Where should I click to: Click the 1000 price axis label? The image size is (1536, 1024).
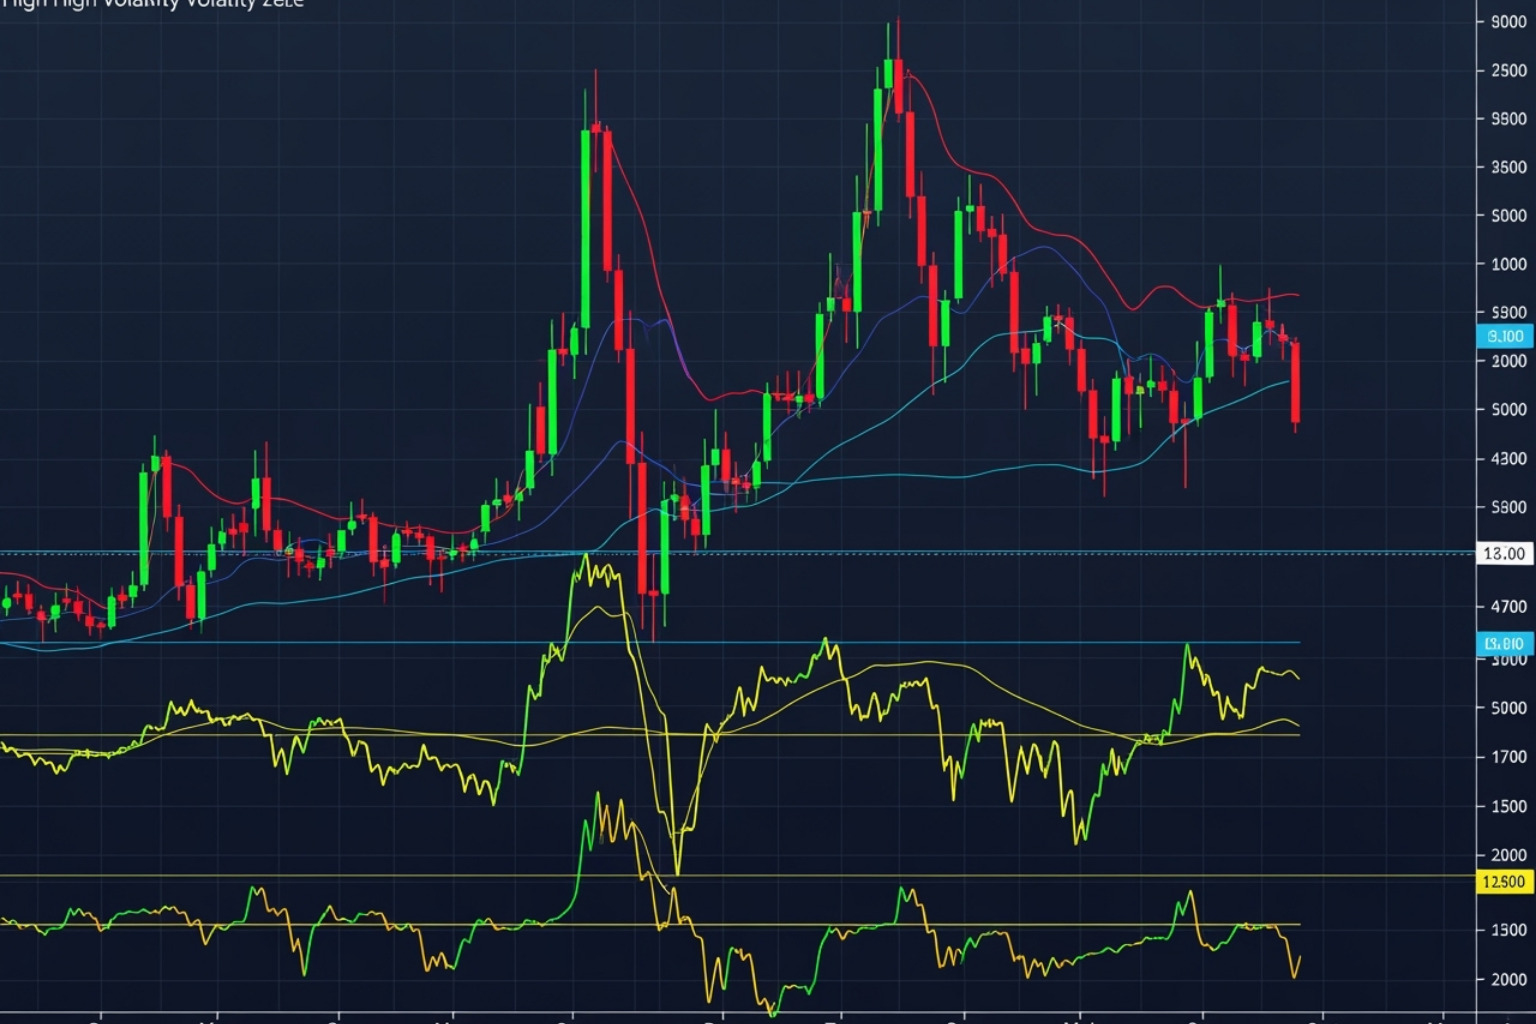[x=1508, y=264]
